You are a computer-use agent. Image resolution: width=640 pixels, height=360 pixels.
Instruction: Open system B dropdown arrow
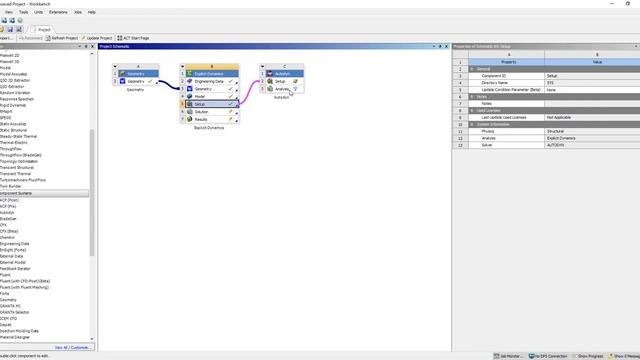(182, 66)
